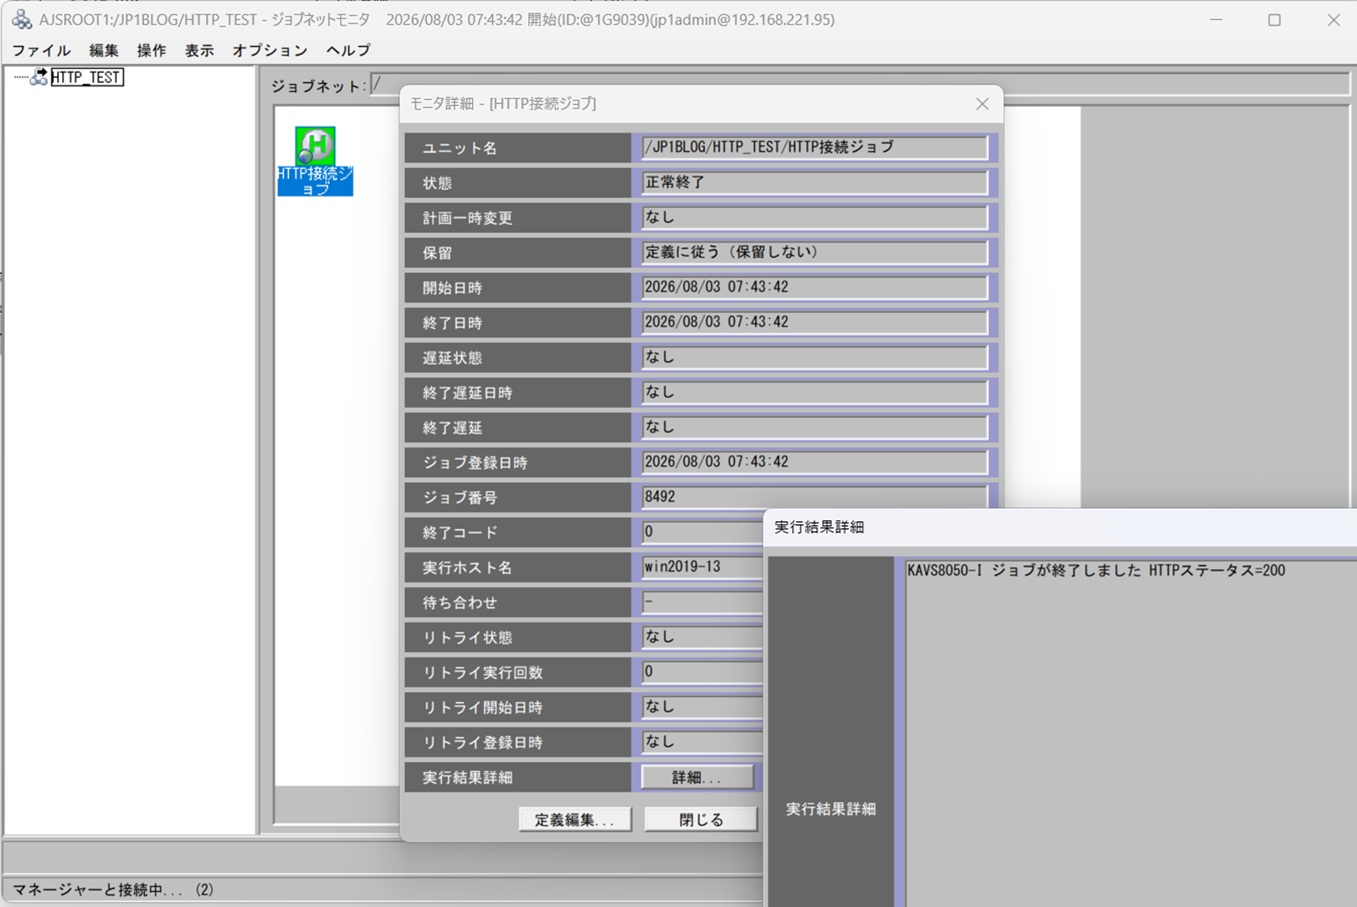Select the HTTP接続ジョブ job icon
This screenshot has width=1357, height=907.
point(315,160)
